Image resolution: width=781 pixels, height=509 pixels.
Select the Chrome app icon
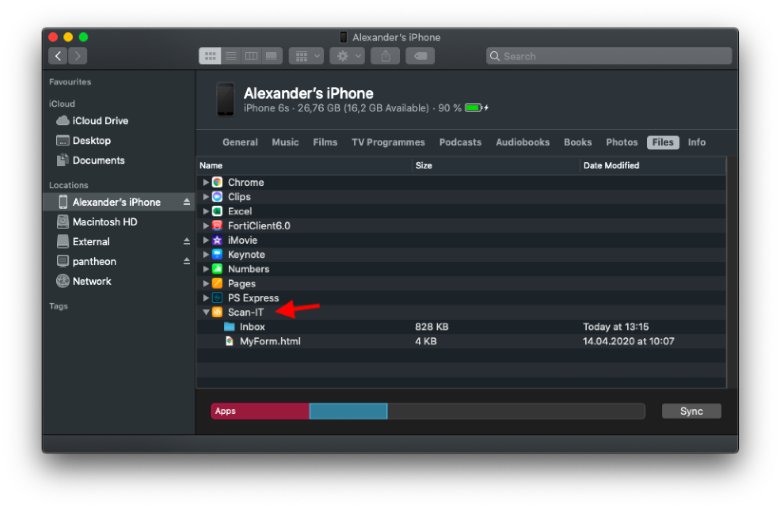point(217,182)
